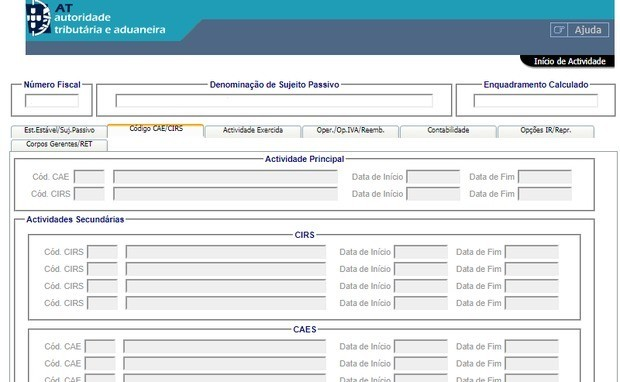Select Data de Fim for principal Cód. CAE
The width and height of the screenshot is (620, 382).
[545, 177]
